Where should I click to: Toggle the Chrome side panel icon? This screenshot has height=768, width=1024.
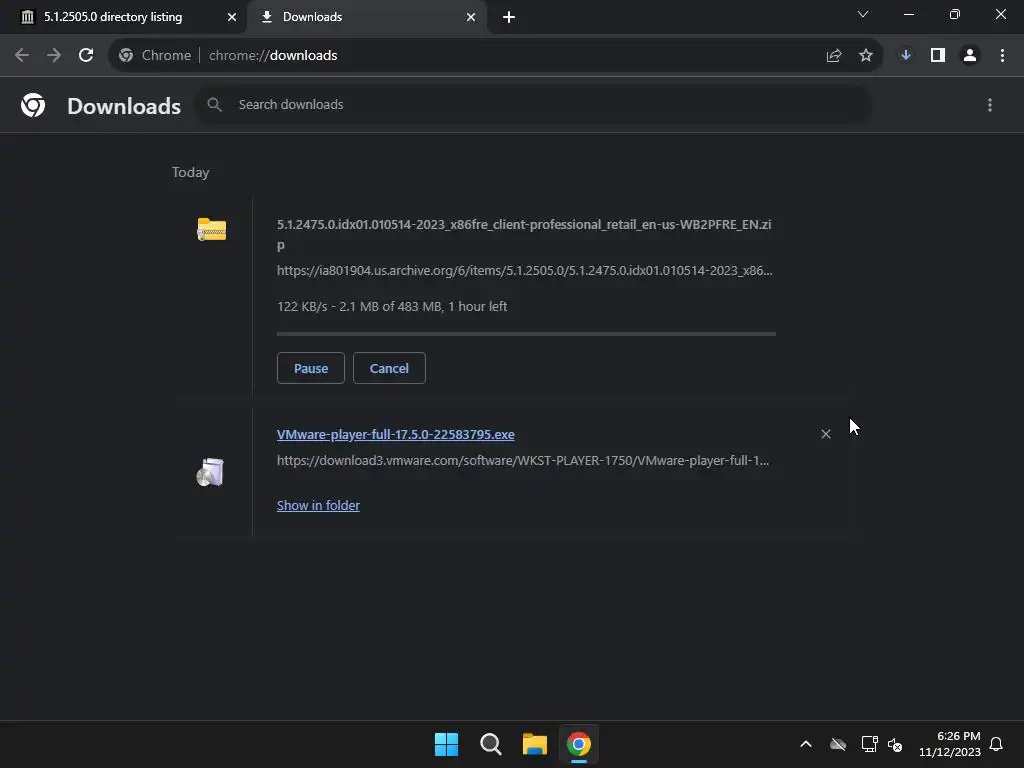pos(938,56)
